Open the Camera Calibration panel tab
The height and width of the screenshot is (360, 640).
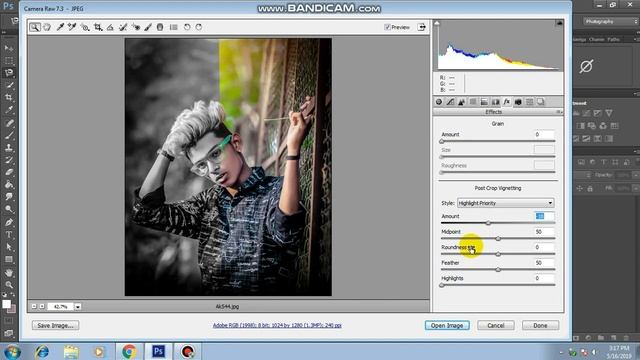[x=518, y=102]
